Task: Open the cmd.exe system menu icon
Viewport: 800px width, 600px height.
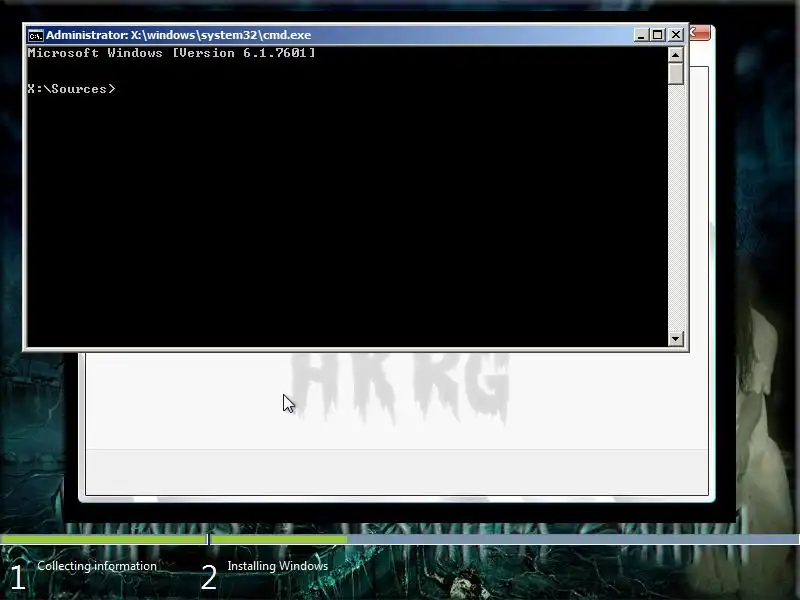Action: pos(35,35)
